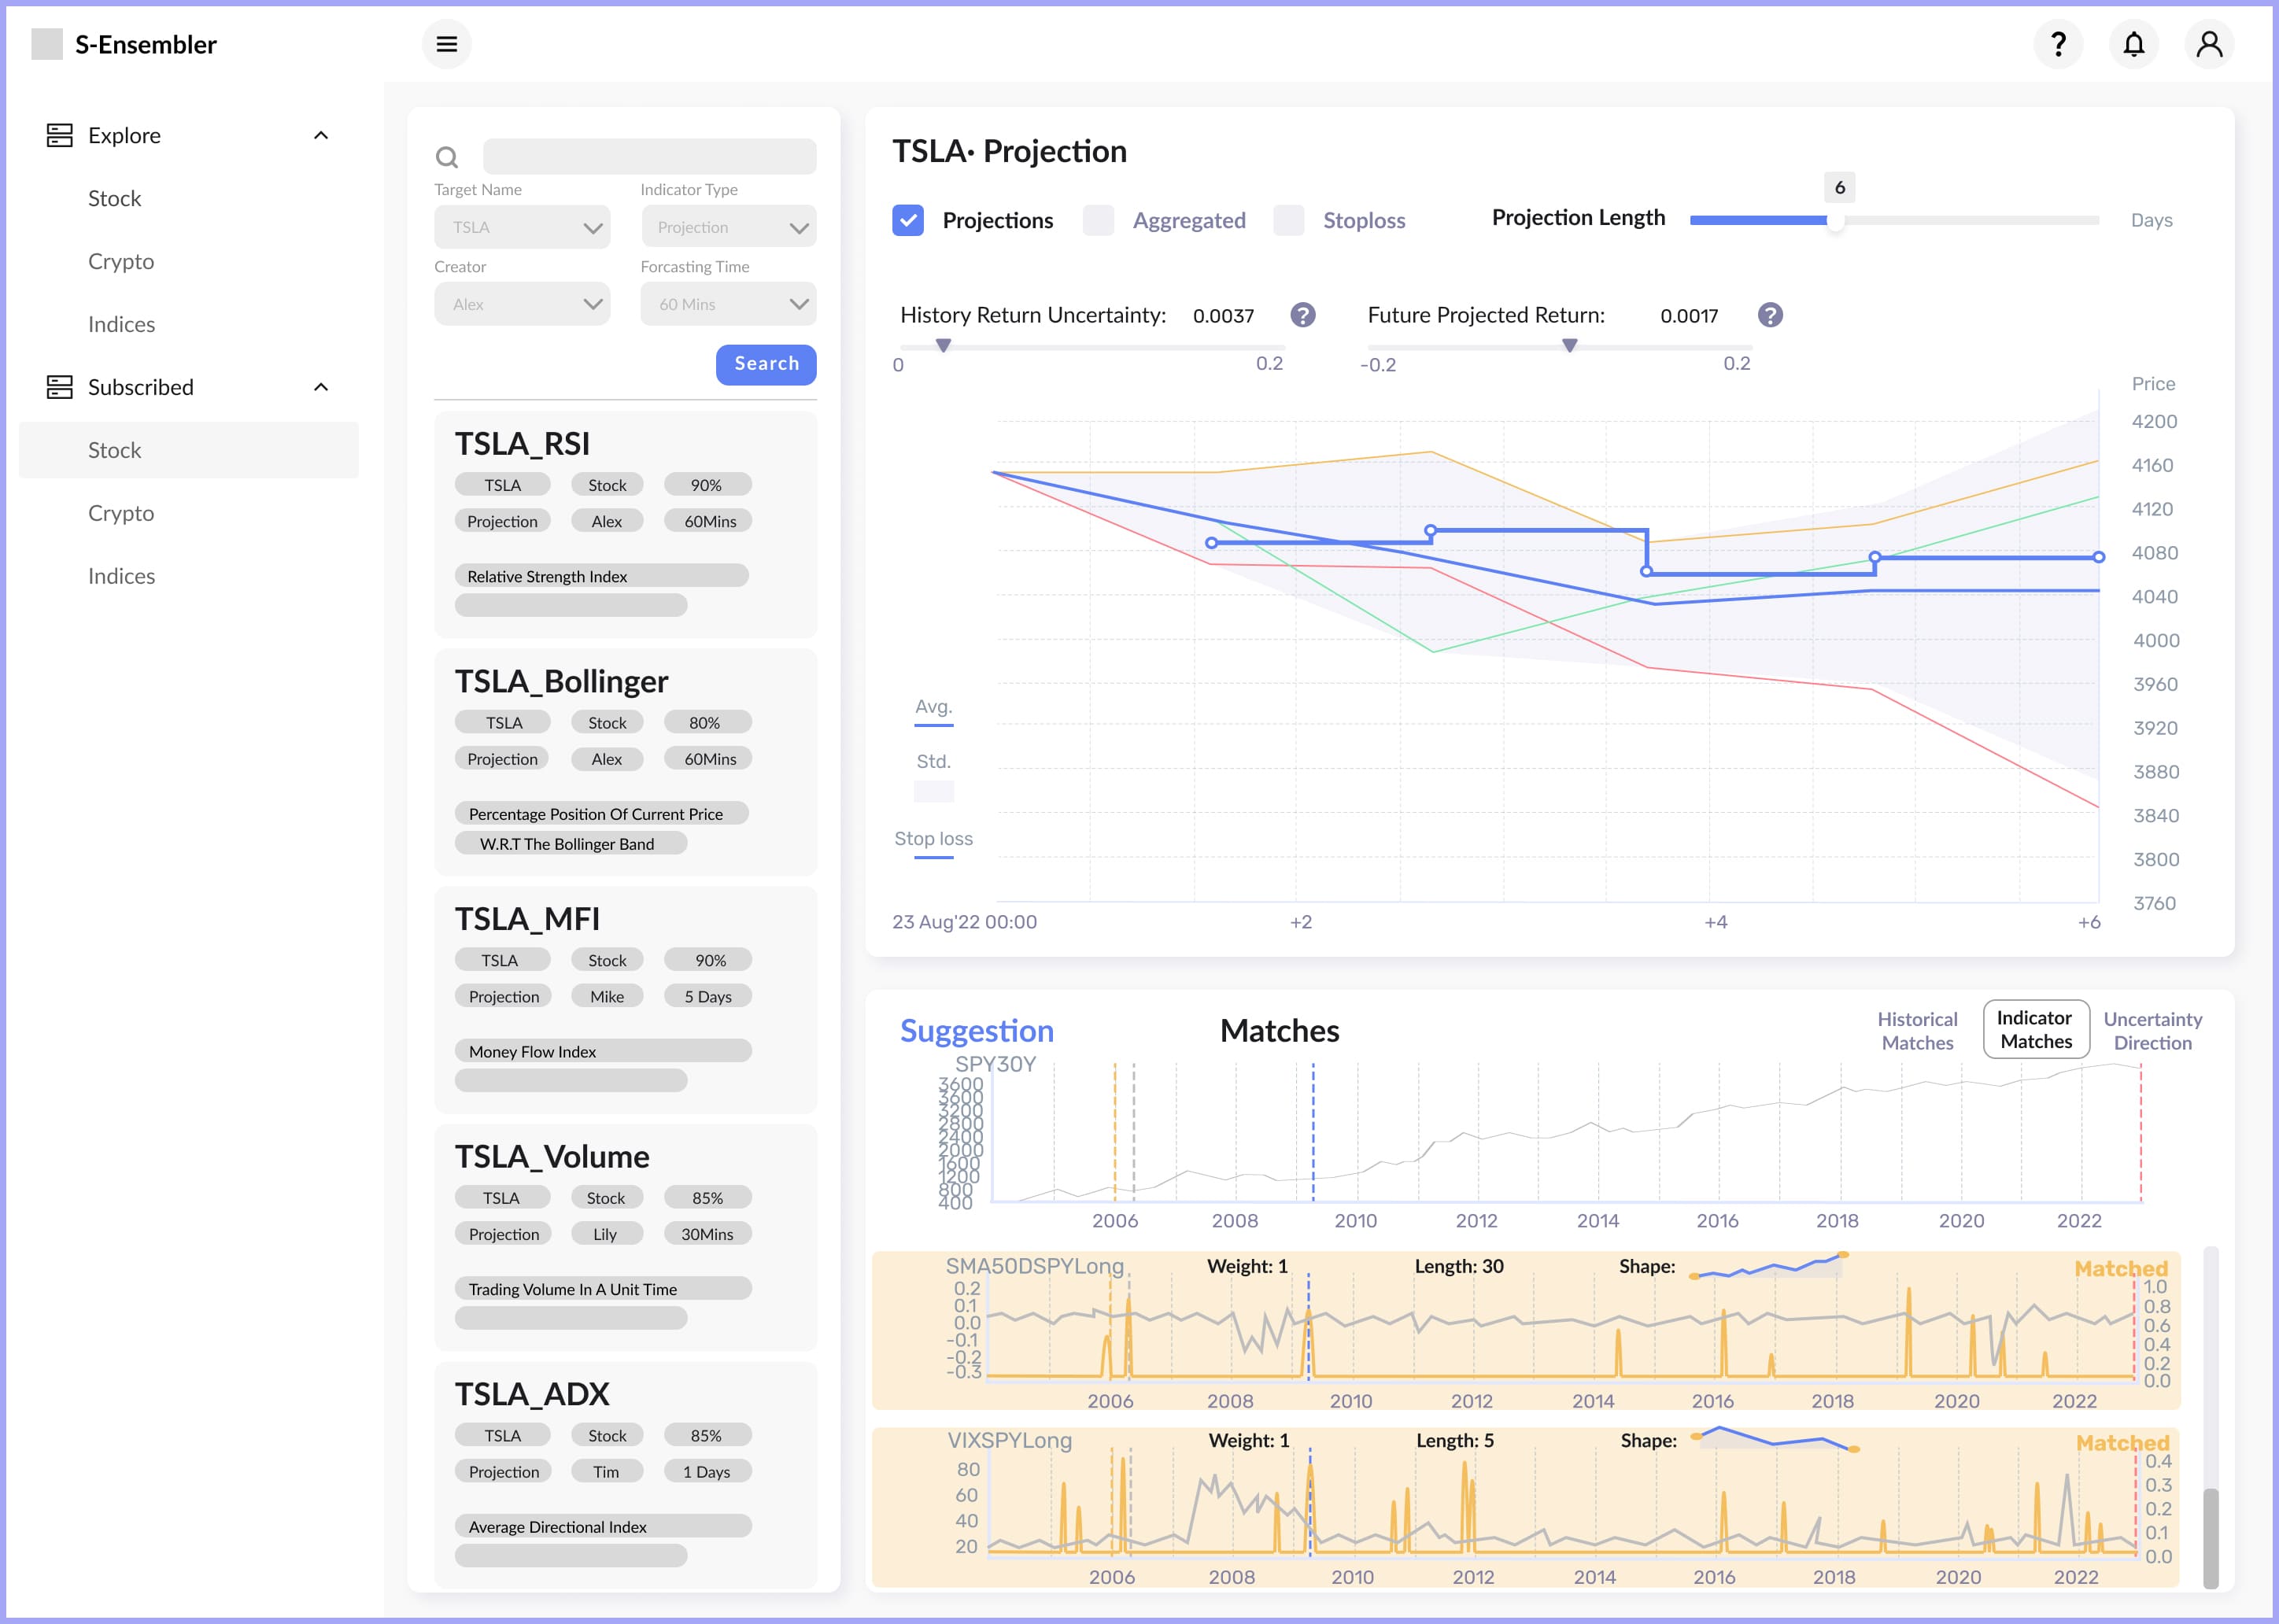Image resolution: width=2279 pixels, height=1624 pixels.
Task: Click the 0.0037 uncertainty value
Action: point(1223,316)
